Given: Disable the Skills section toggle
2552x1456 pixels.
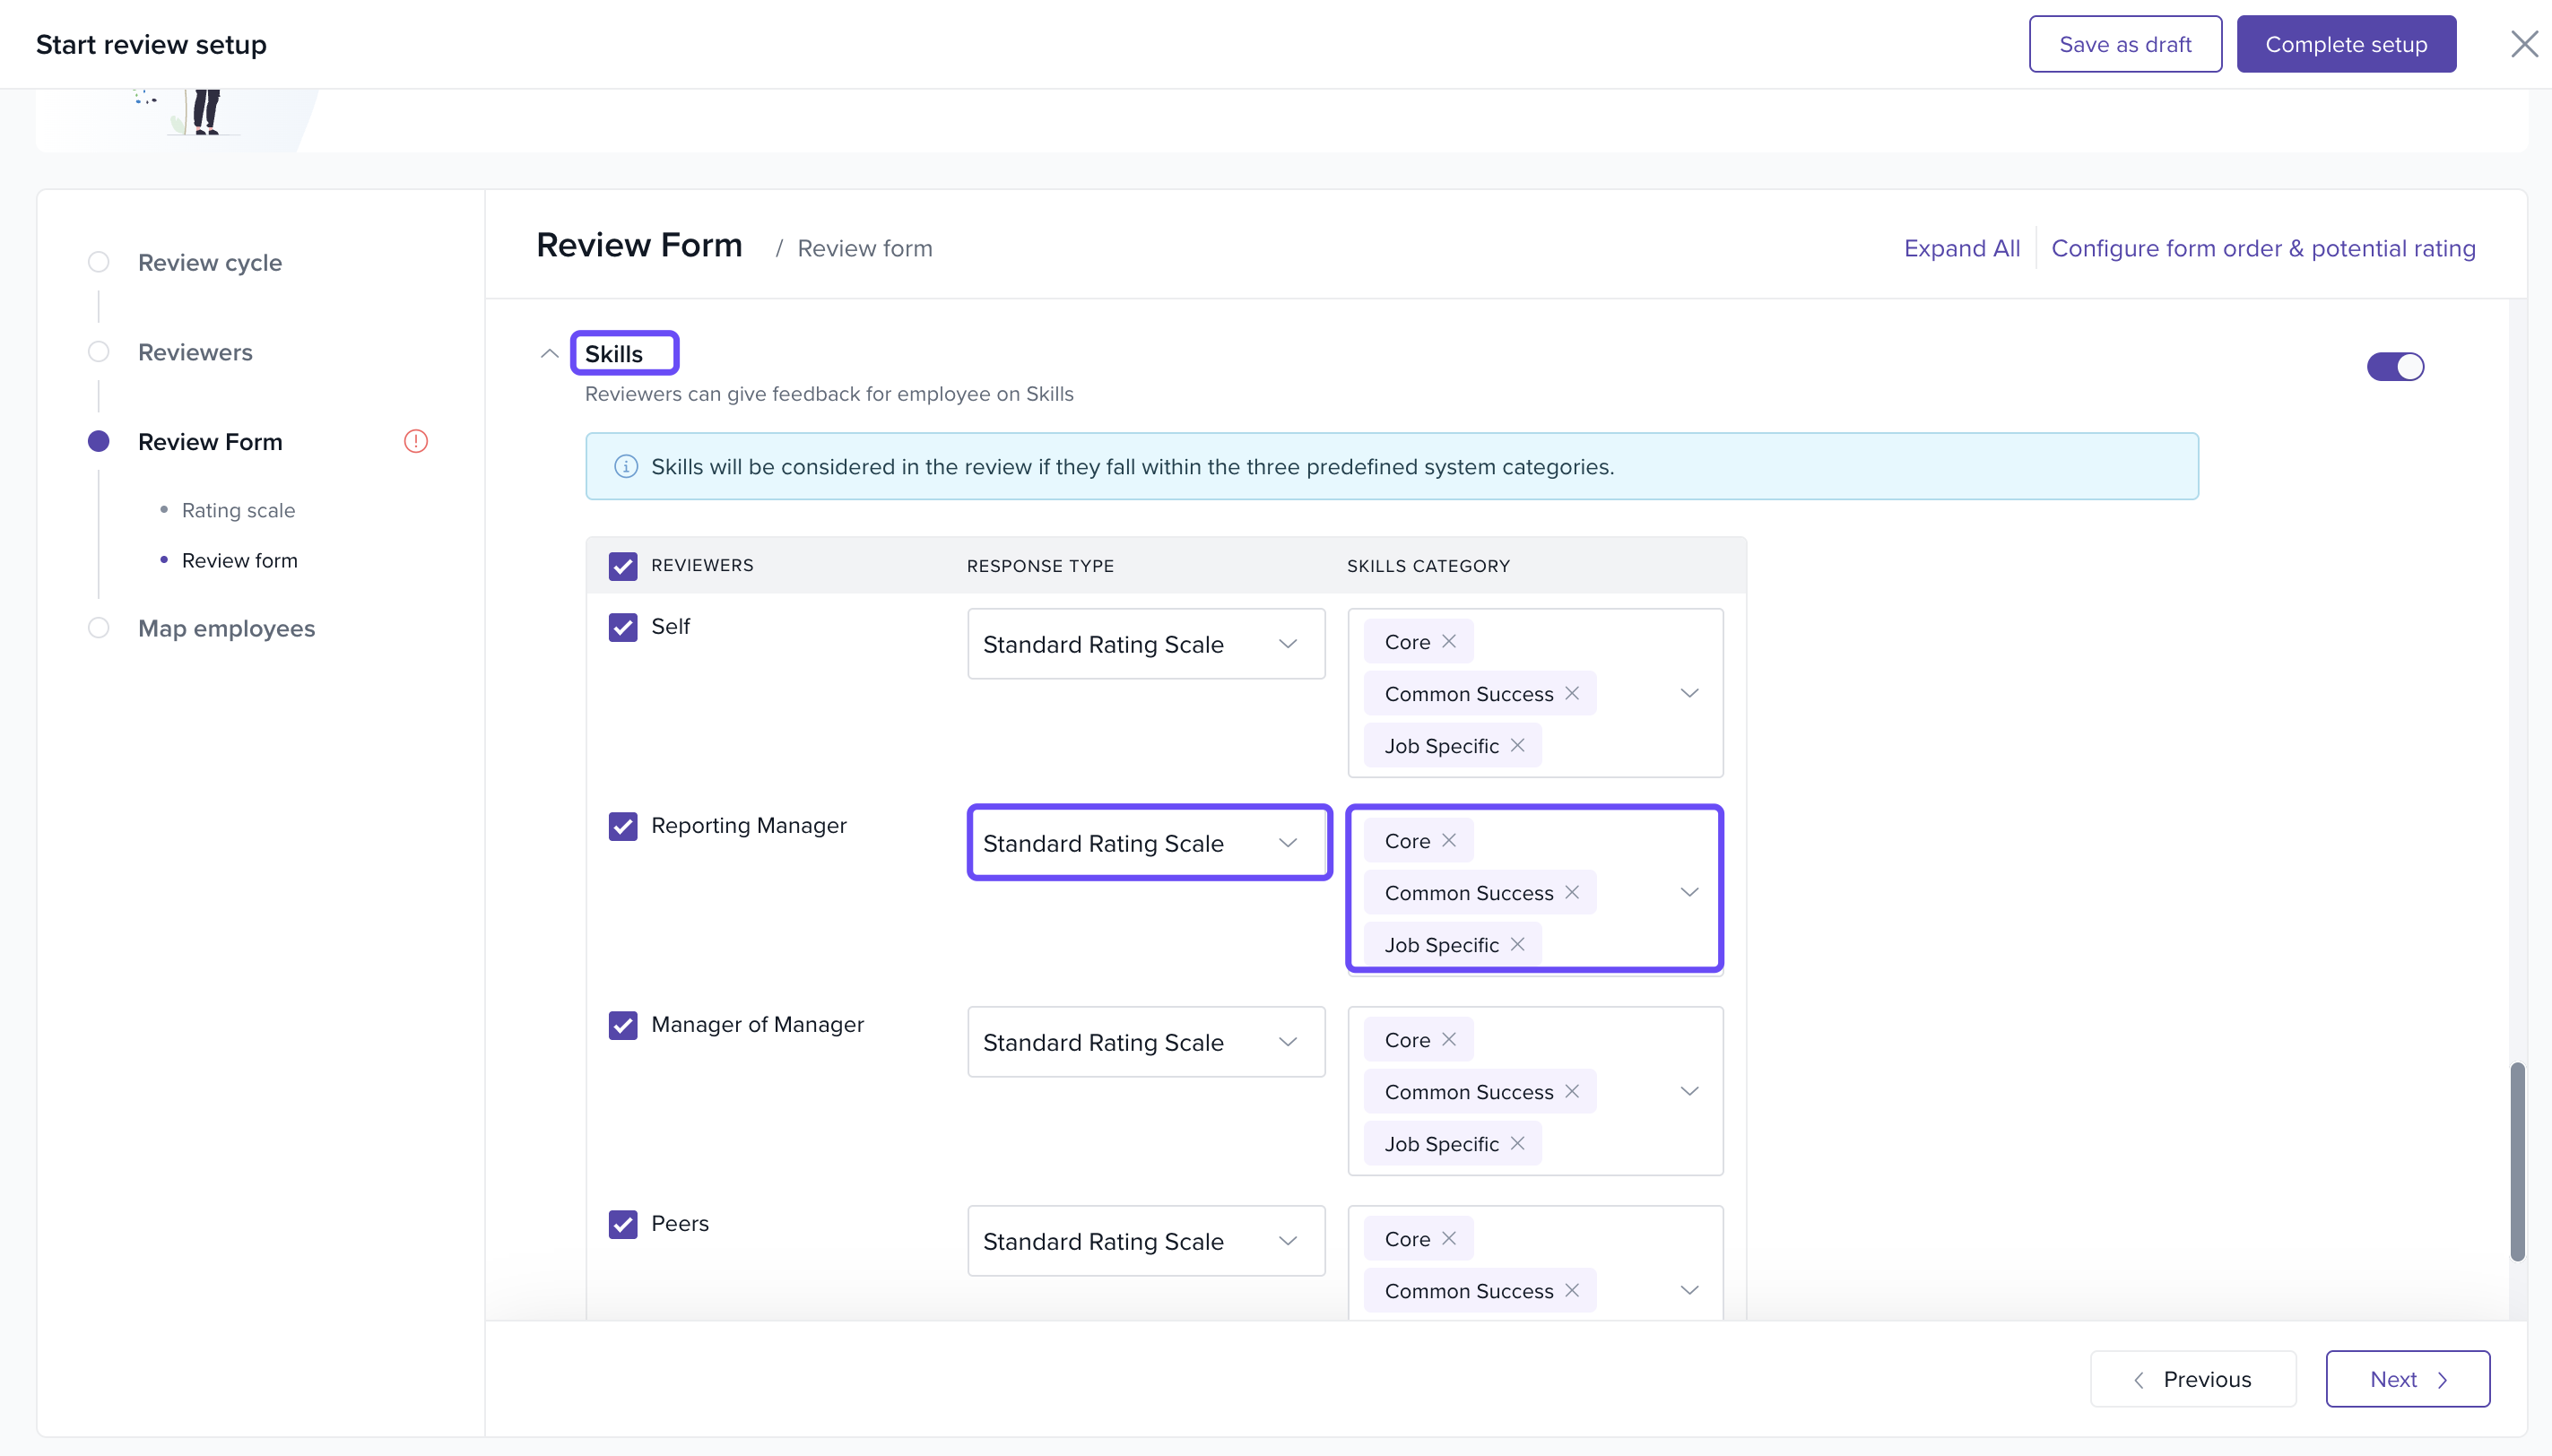Looking at the screenshot, I should (2395, 367).
